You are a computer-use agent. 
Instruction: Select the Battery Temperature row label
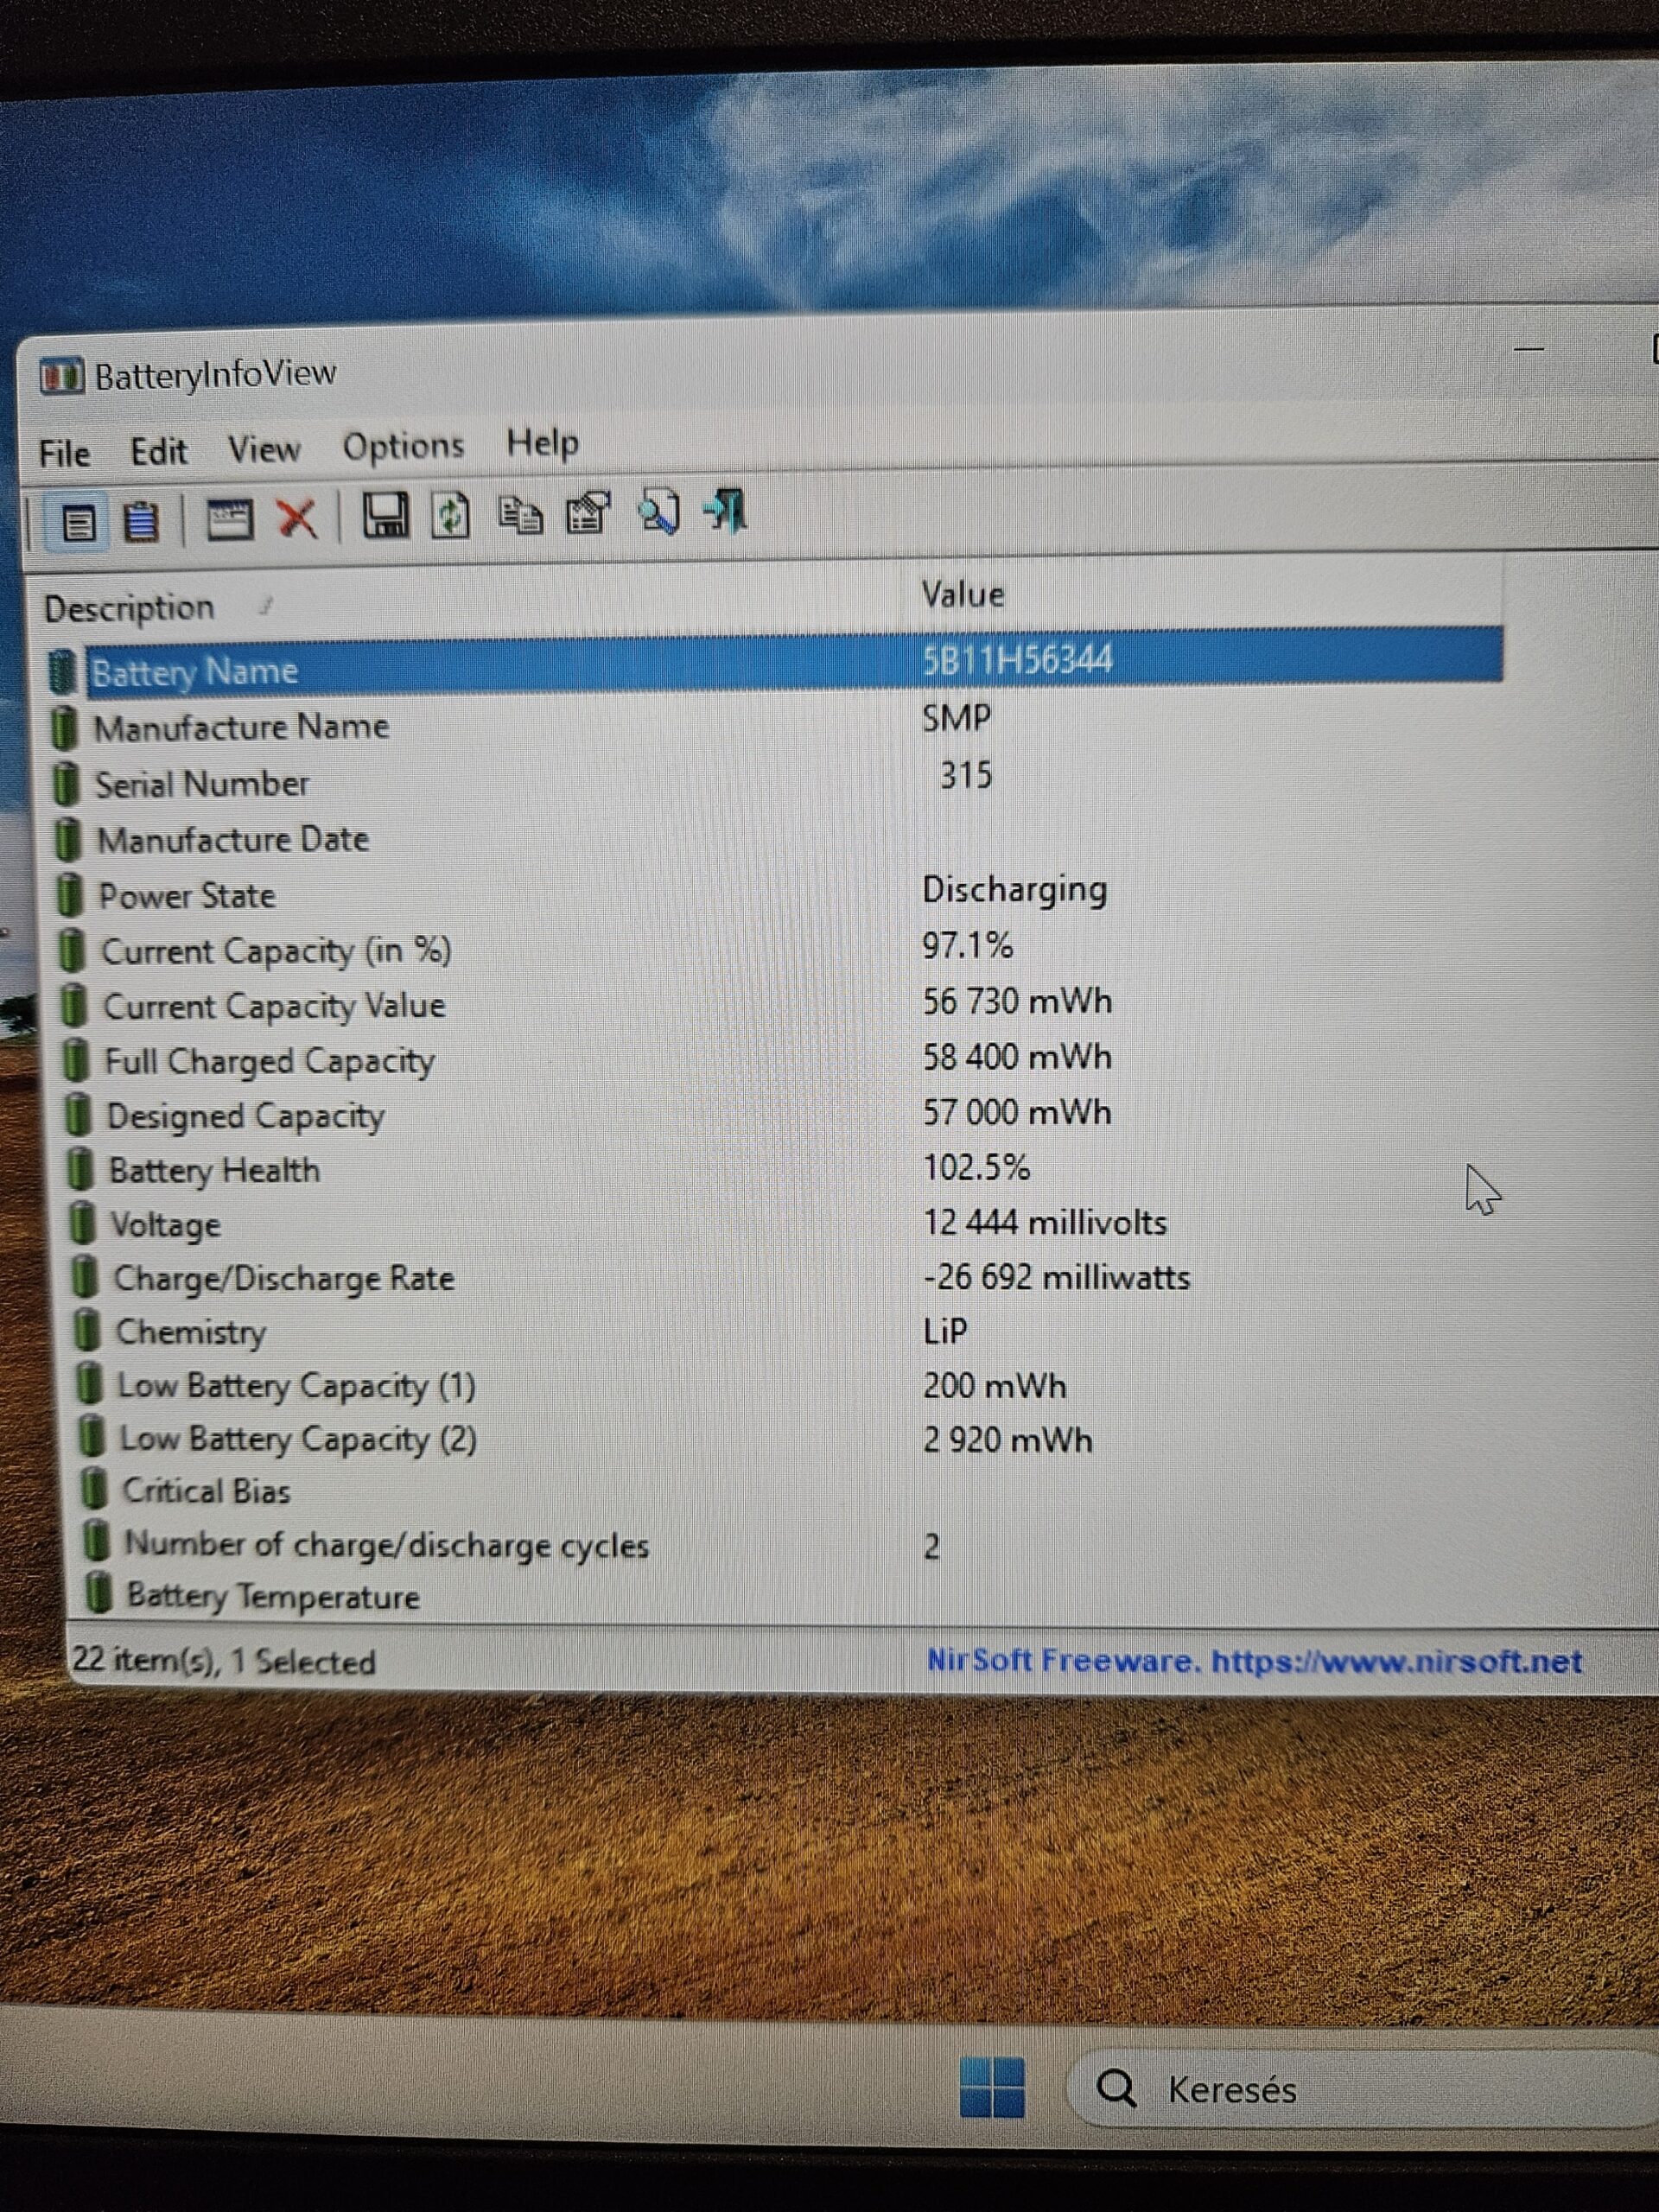[274, 1596]
